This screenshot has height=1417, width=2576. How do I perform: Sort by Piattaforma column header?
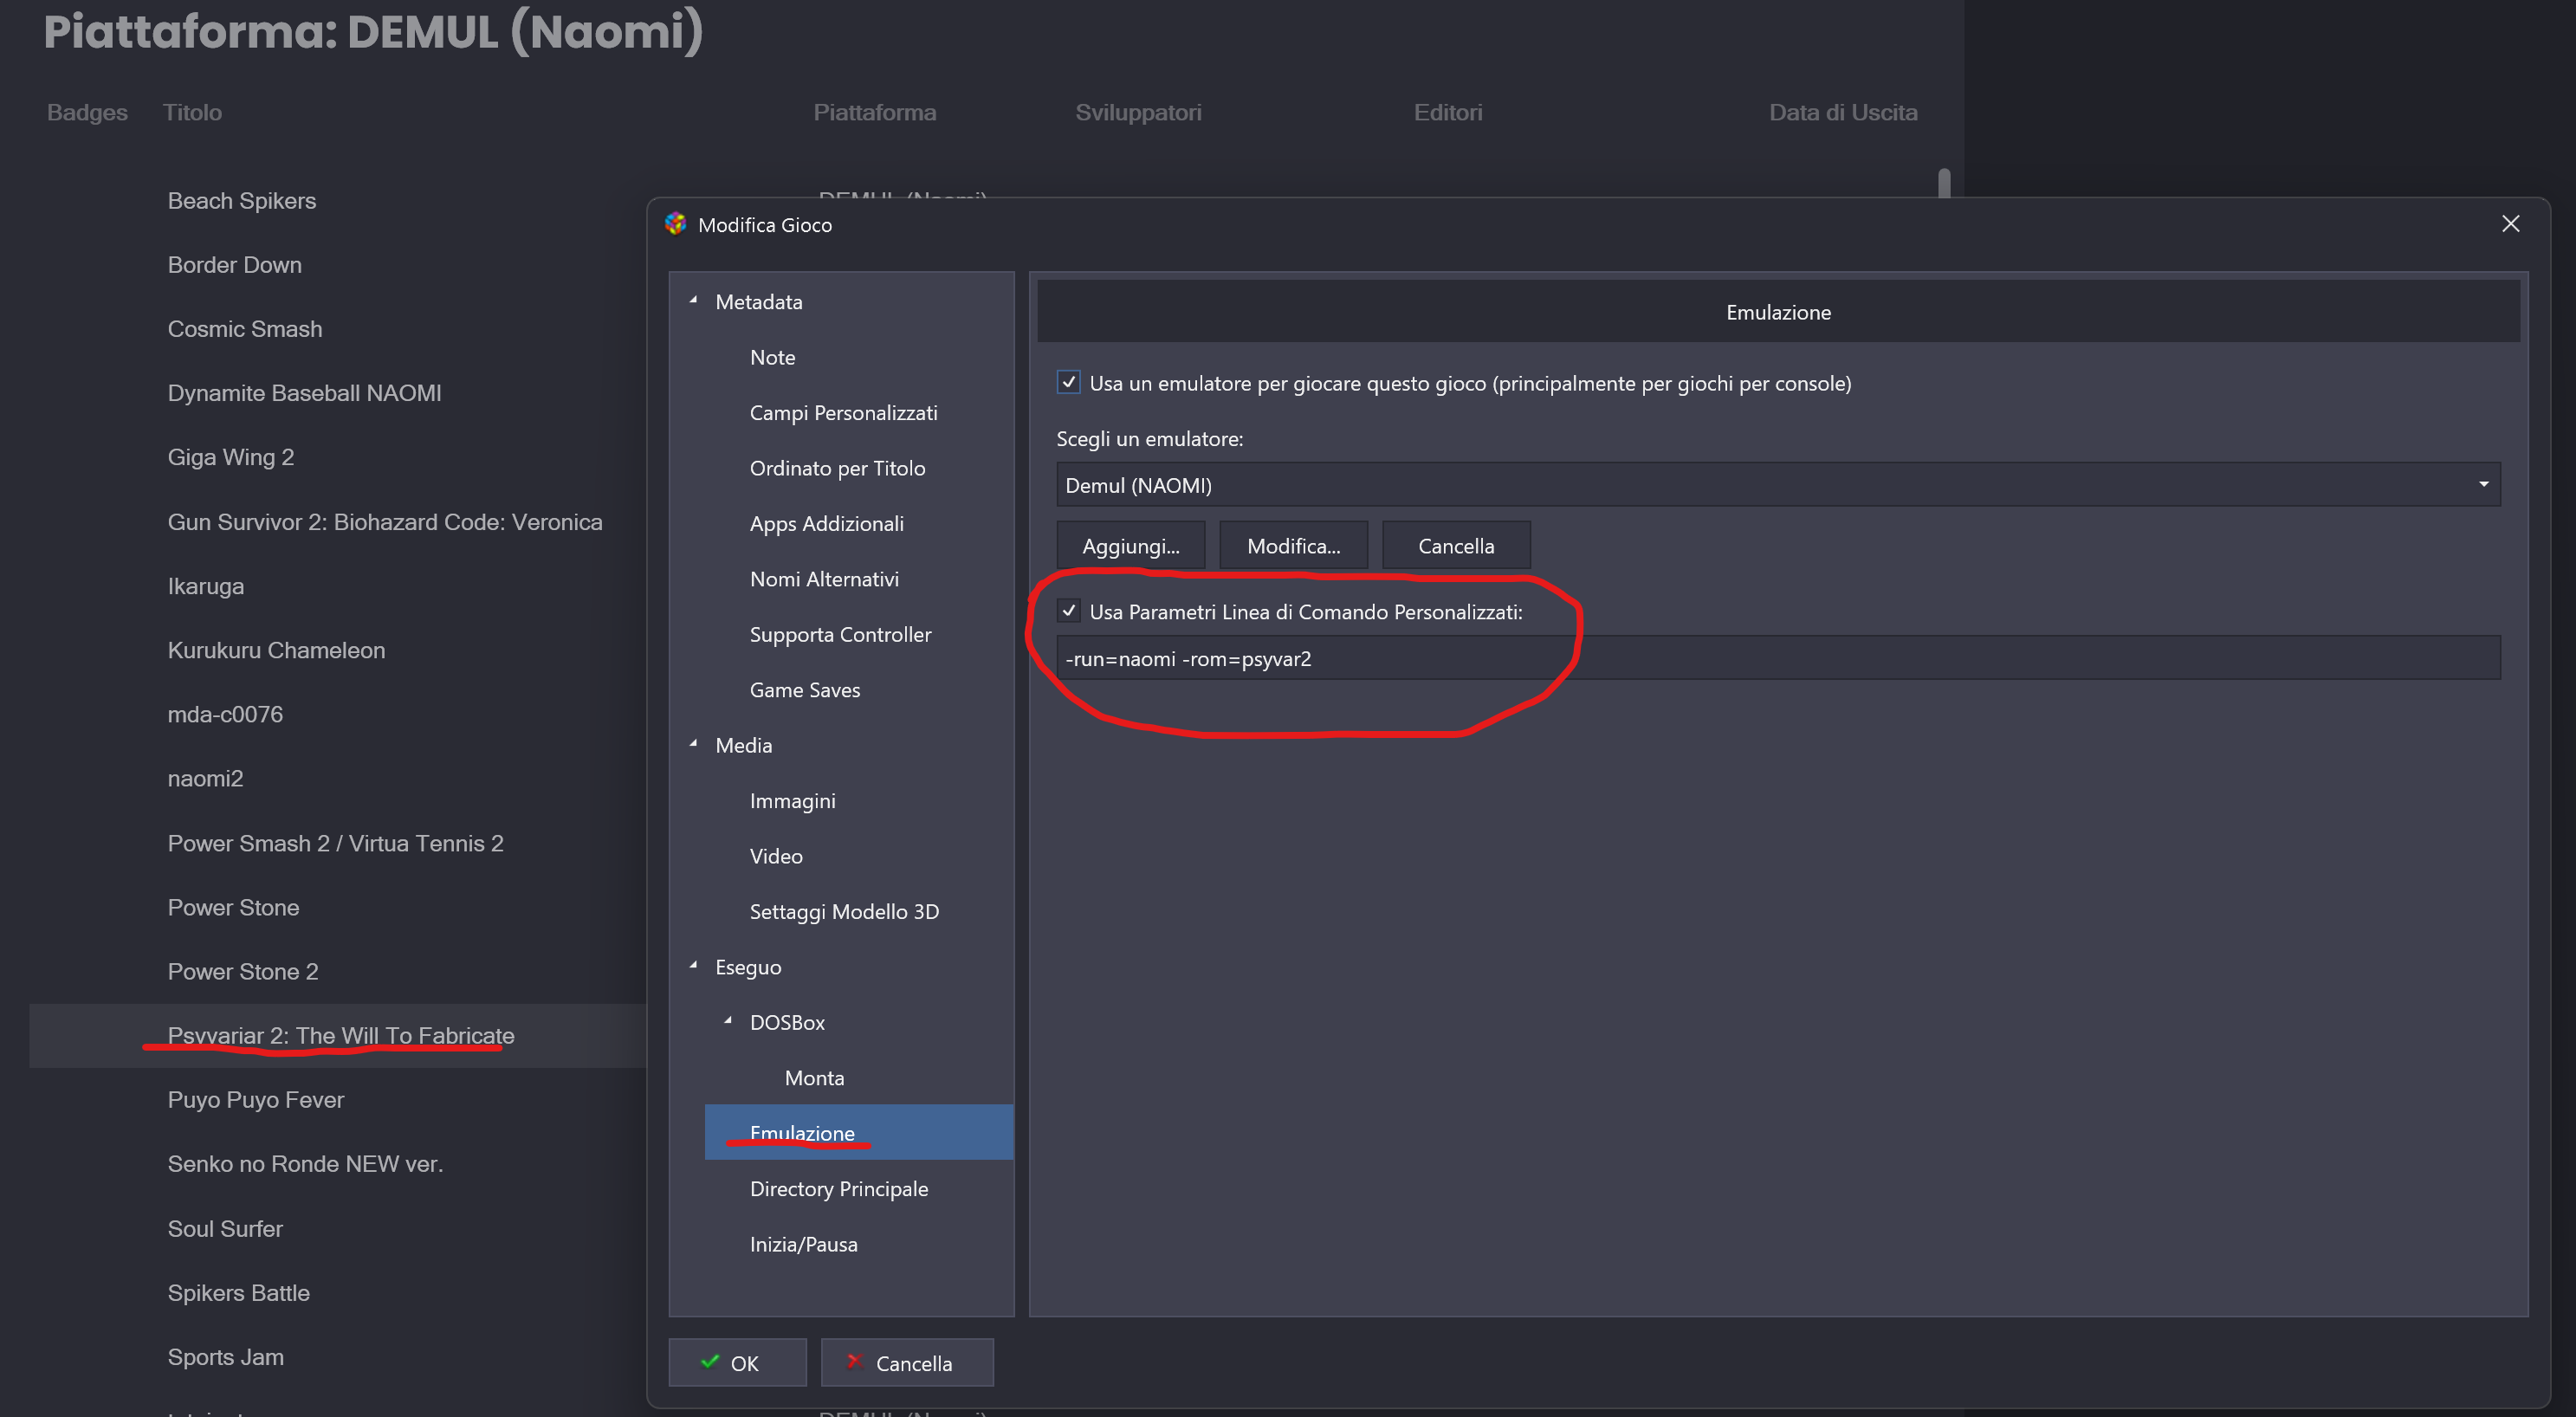874,112
